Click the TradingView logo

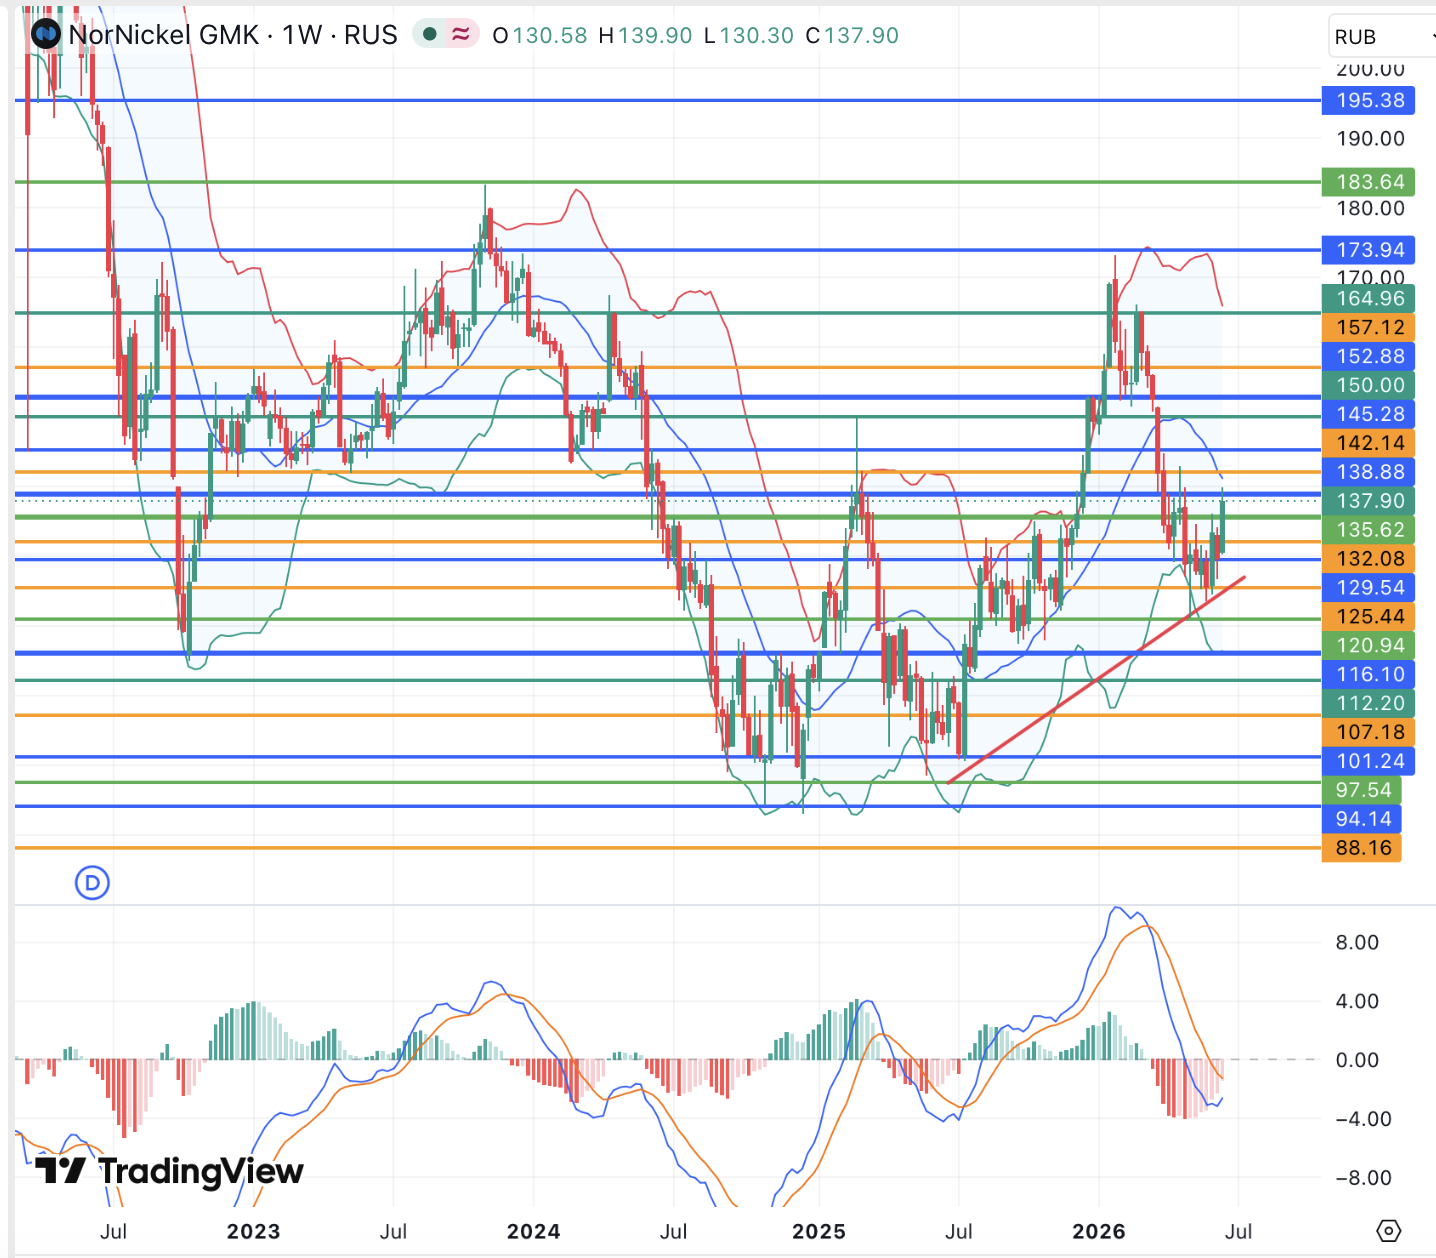tap(169, 1171)
